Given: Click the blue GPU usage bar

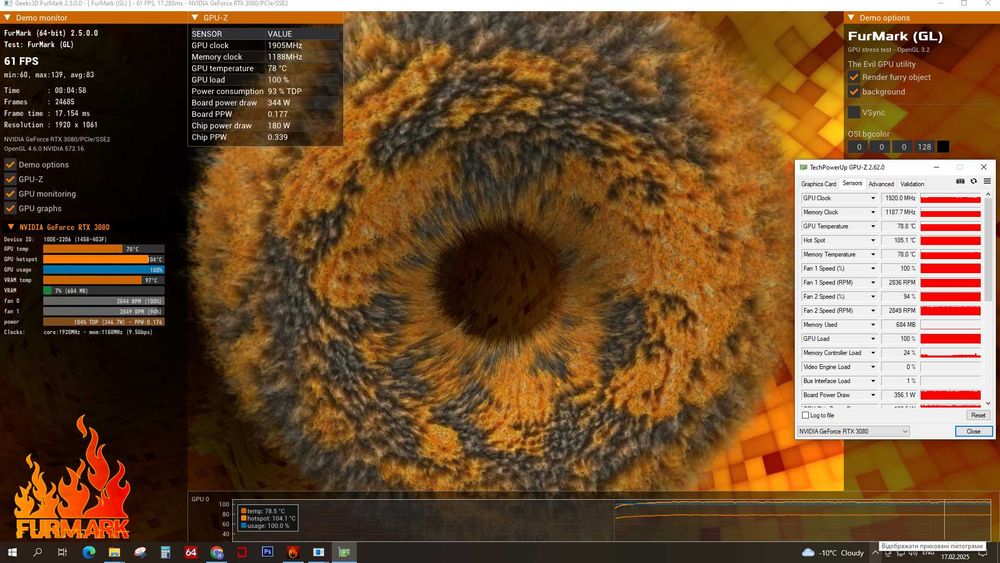Looking at the screenshot, I should 103,270.
